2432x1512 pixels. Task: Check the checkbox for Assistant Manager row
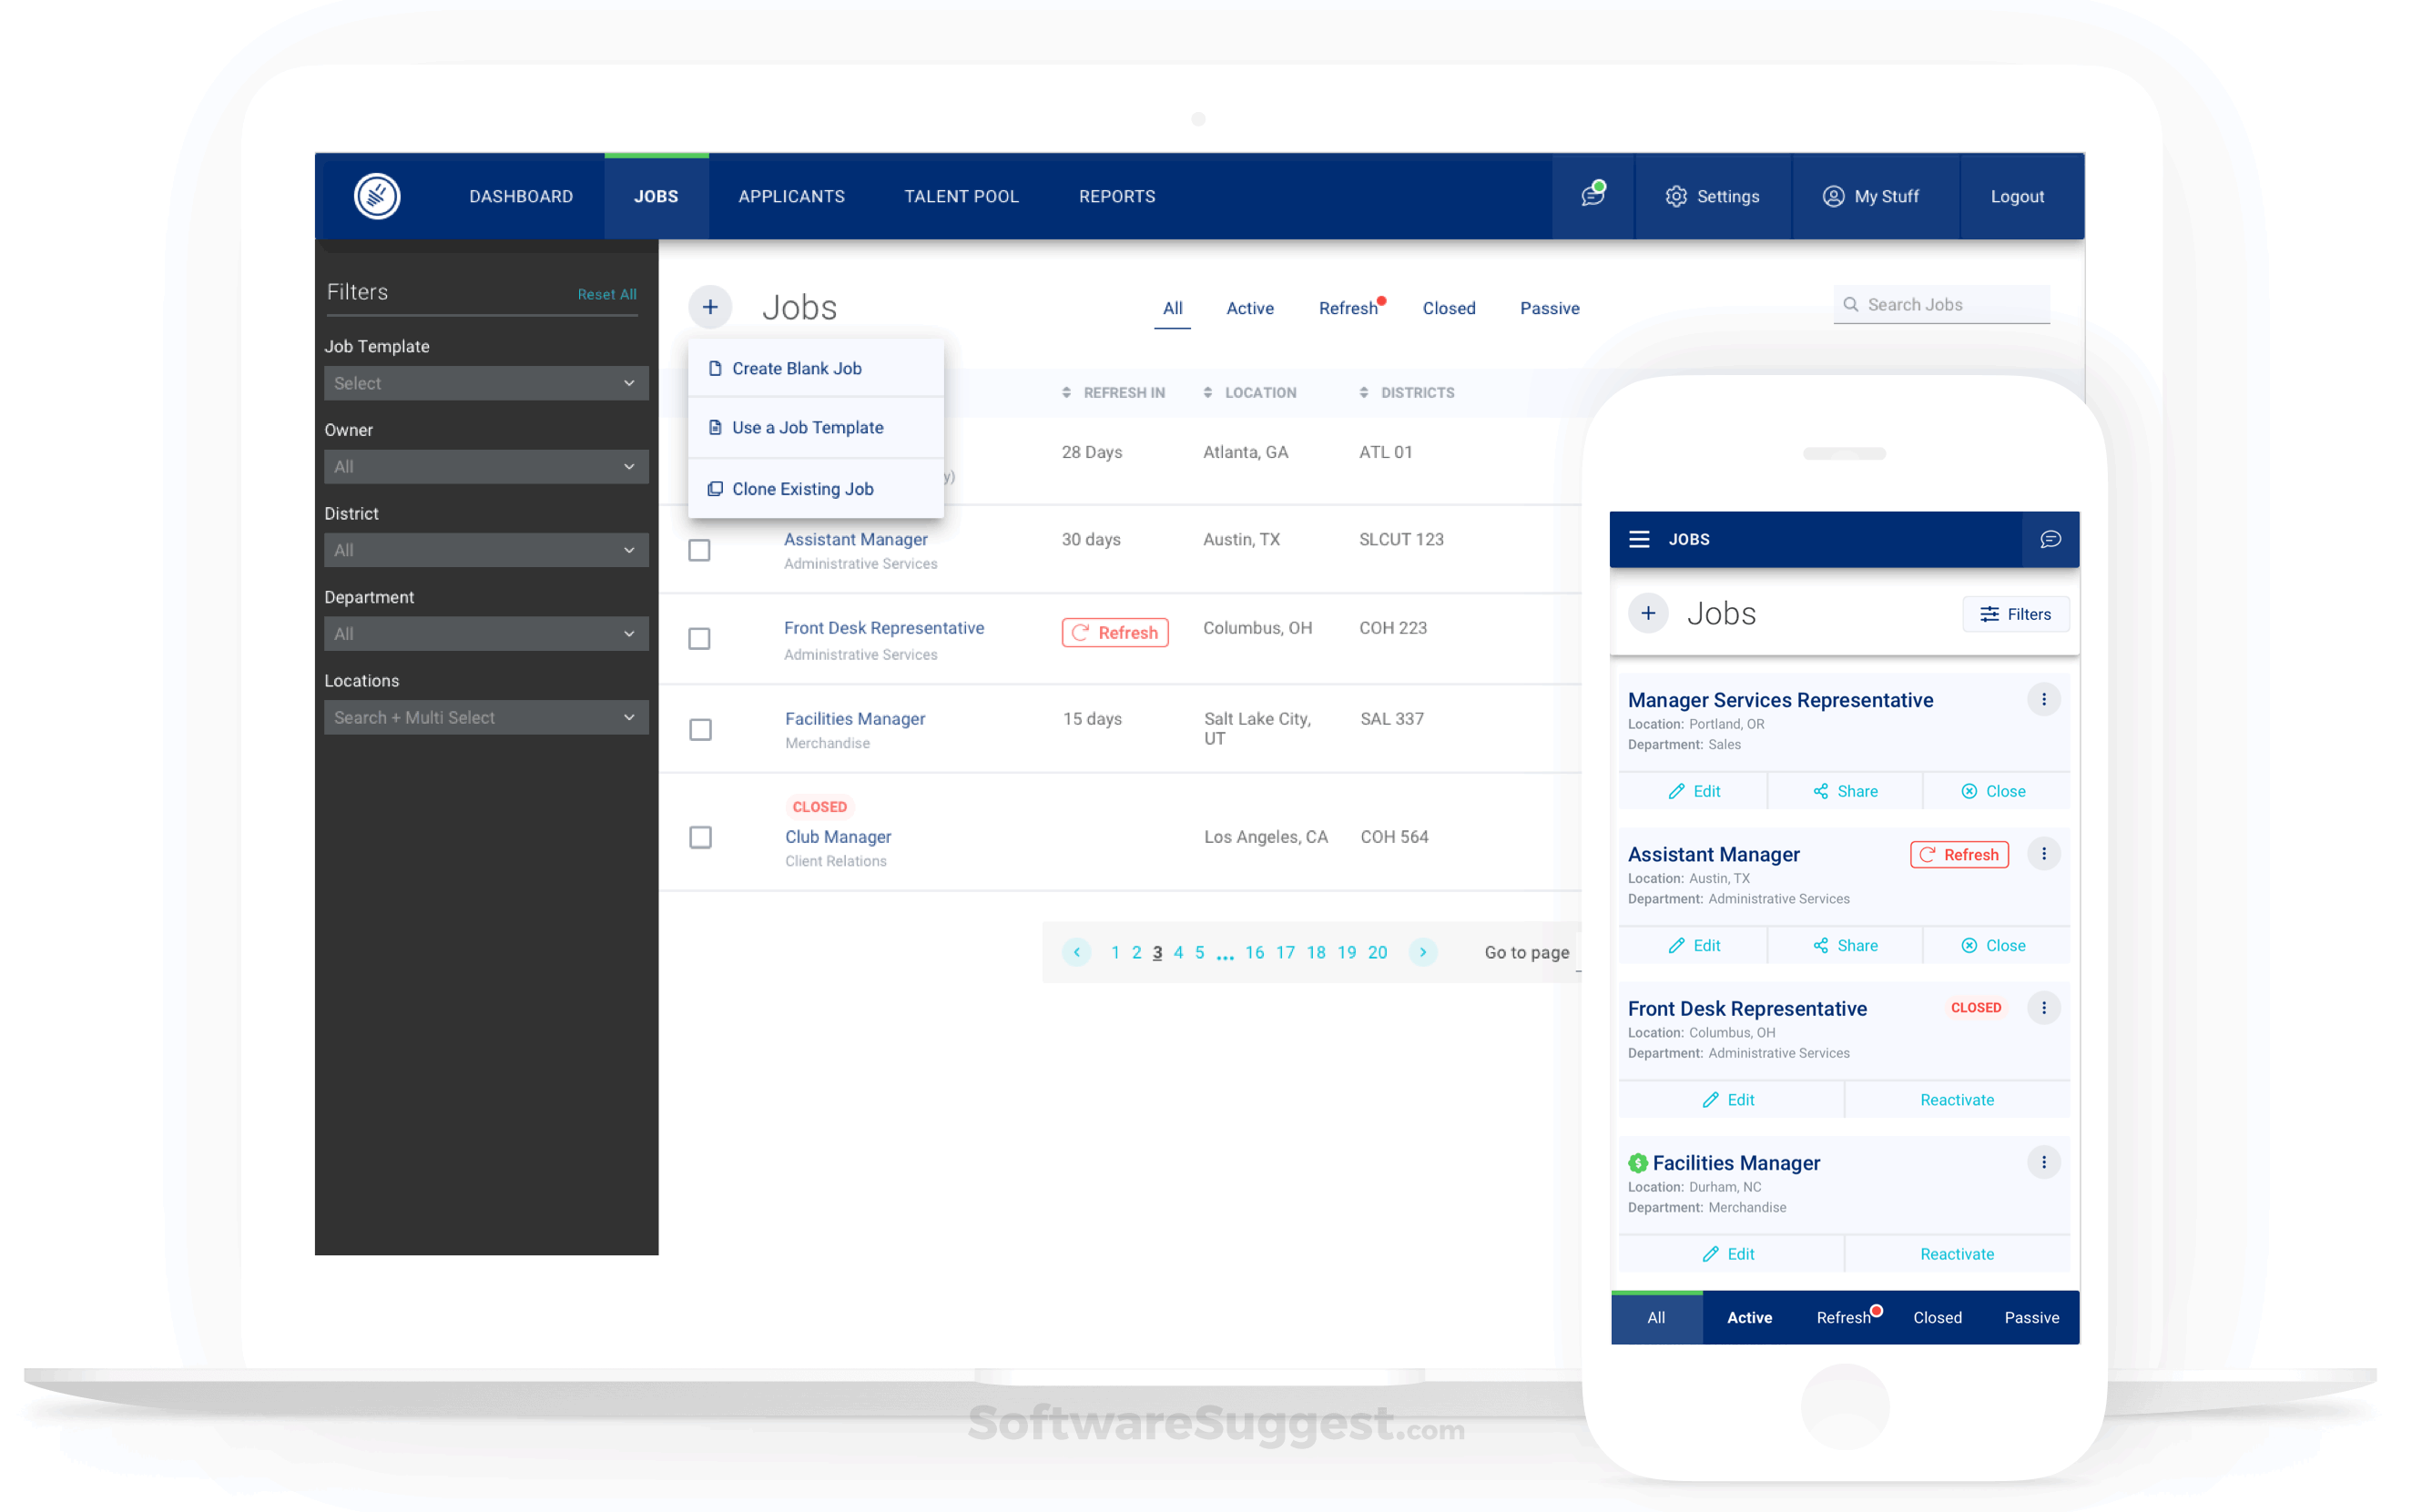pos(699,550)
